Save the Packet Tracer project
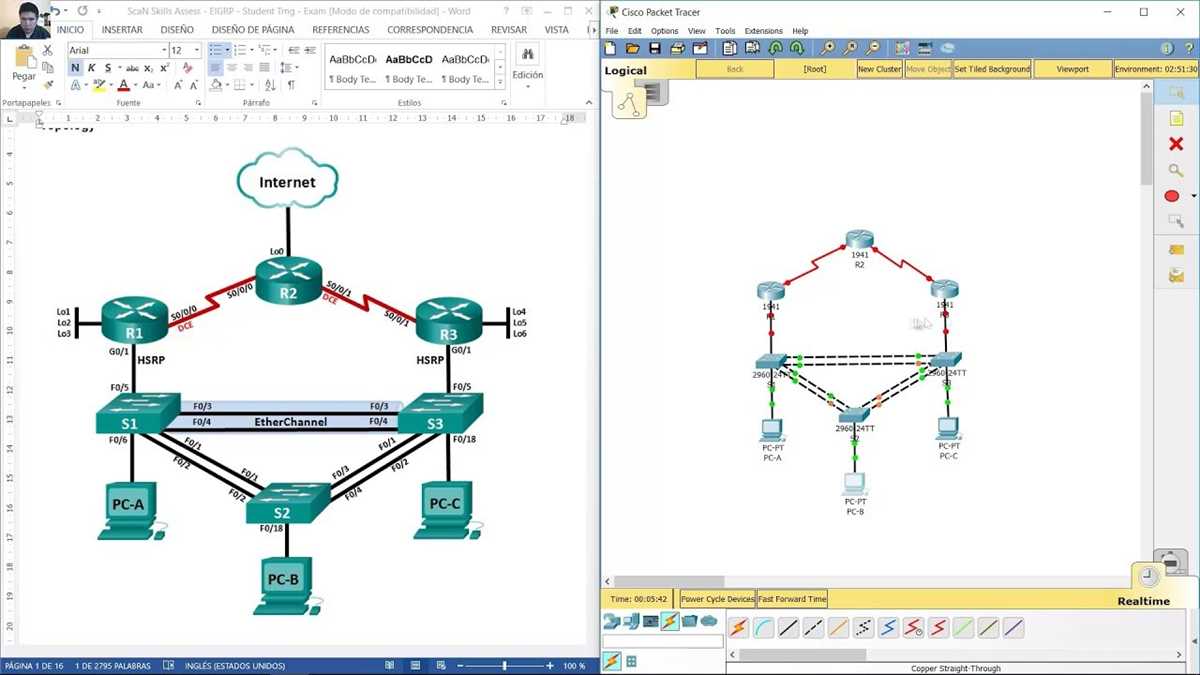Screen dimensions: 1200x675 (655, 48)
